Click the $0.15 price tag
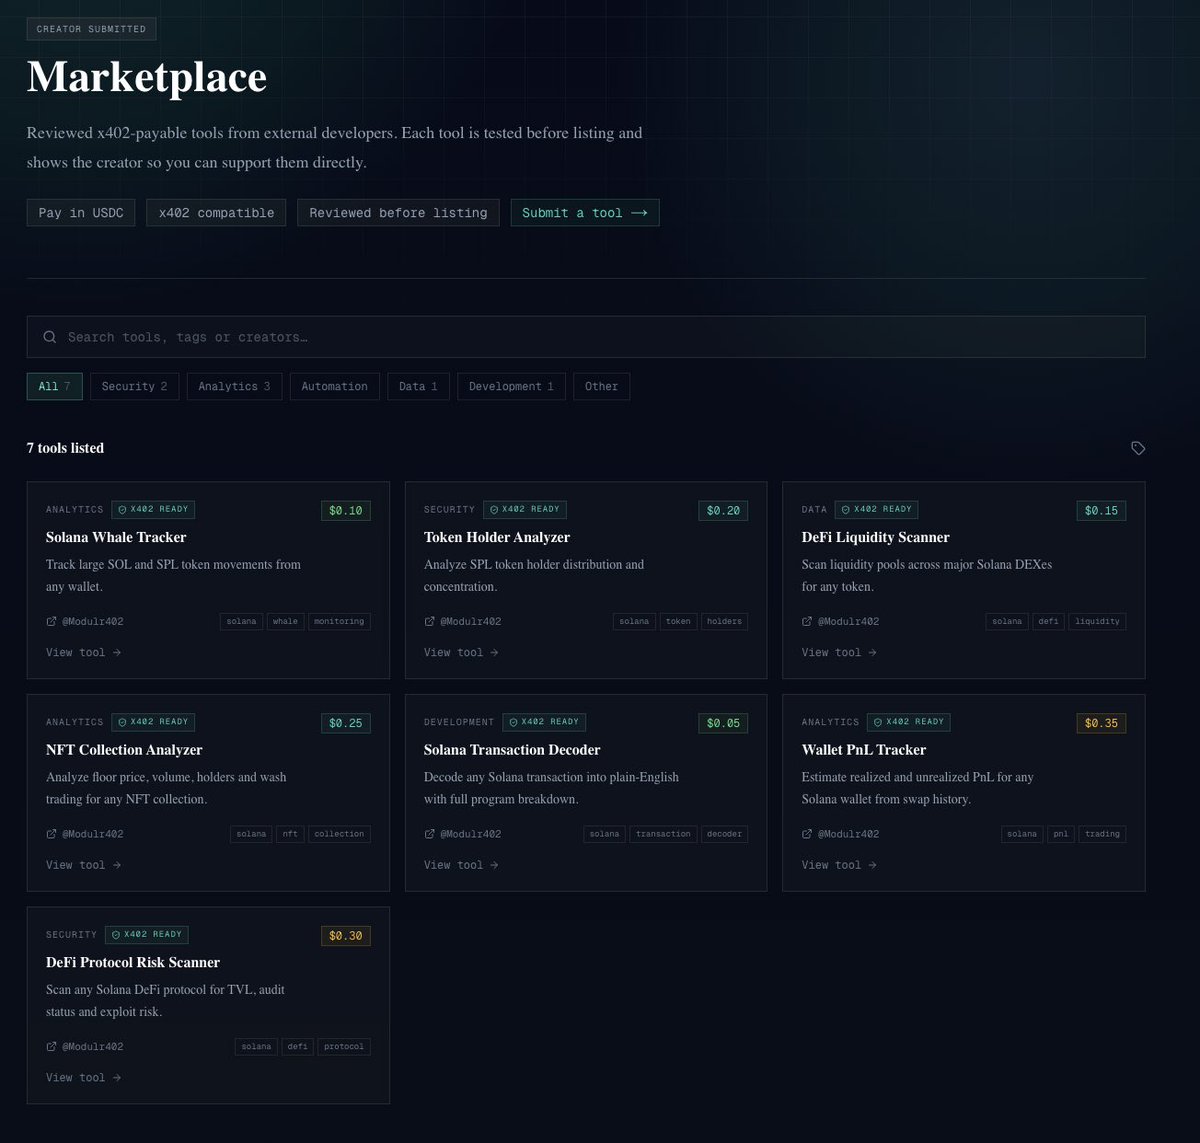This screenshot has height=1143, width=1200. [x=1101, y=510]
